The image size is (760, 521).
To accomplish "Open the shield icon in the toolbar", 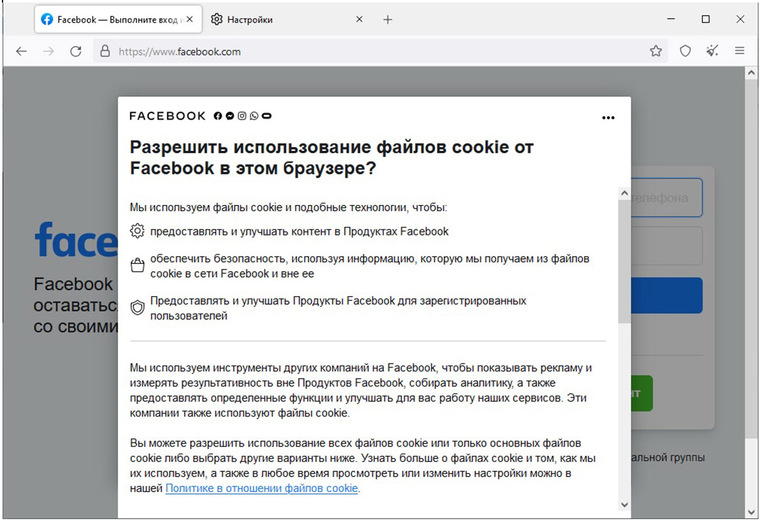I will pos(685,51).
